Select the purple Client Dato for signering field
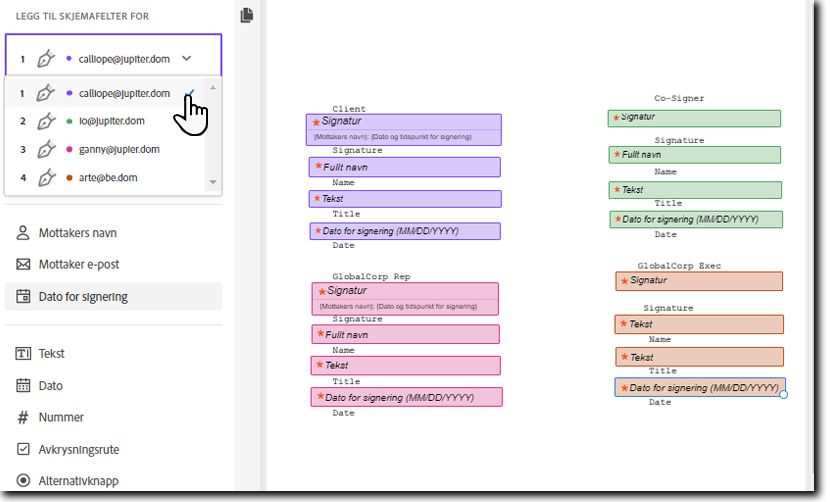Screen dimensions: 830x502 click(x=405, y=231)
